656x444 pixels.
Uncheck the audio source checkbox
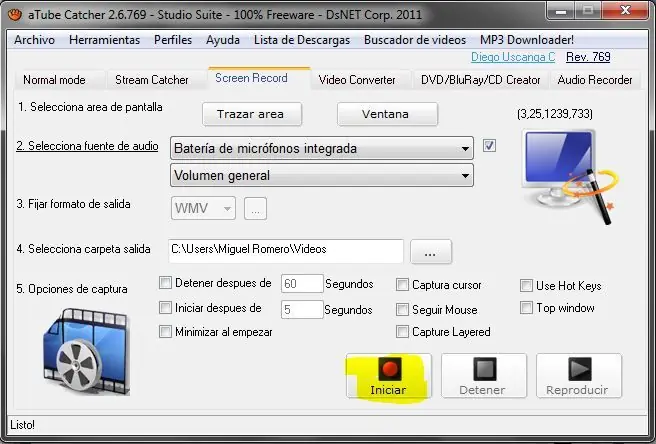click(489, 146)
